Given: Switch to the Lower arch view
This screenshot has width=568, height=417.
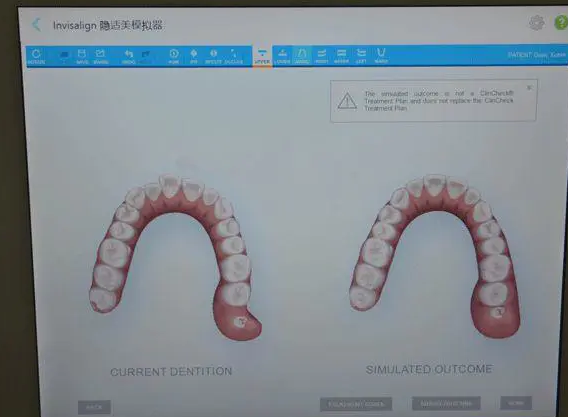Looking at the screenshot, I should 282,56.
